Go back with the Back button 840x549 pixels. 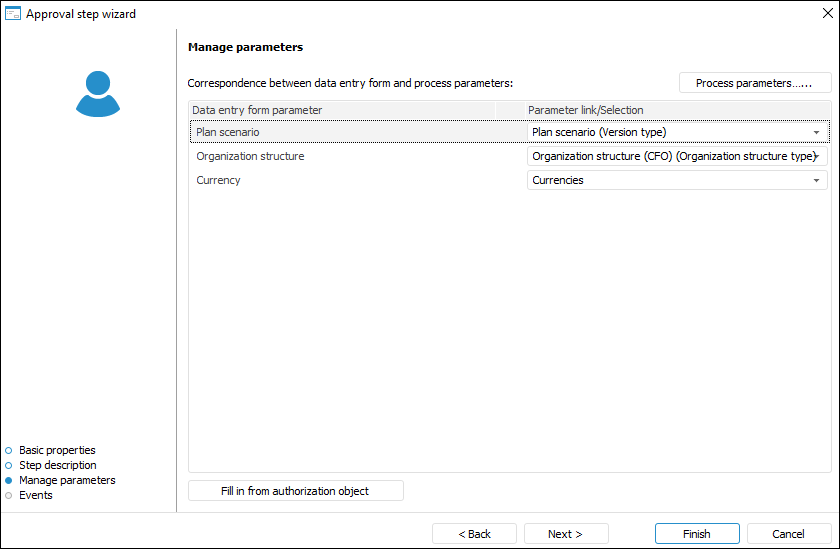click(474, 534)
